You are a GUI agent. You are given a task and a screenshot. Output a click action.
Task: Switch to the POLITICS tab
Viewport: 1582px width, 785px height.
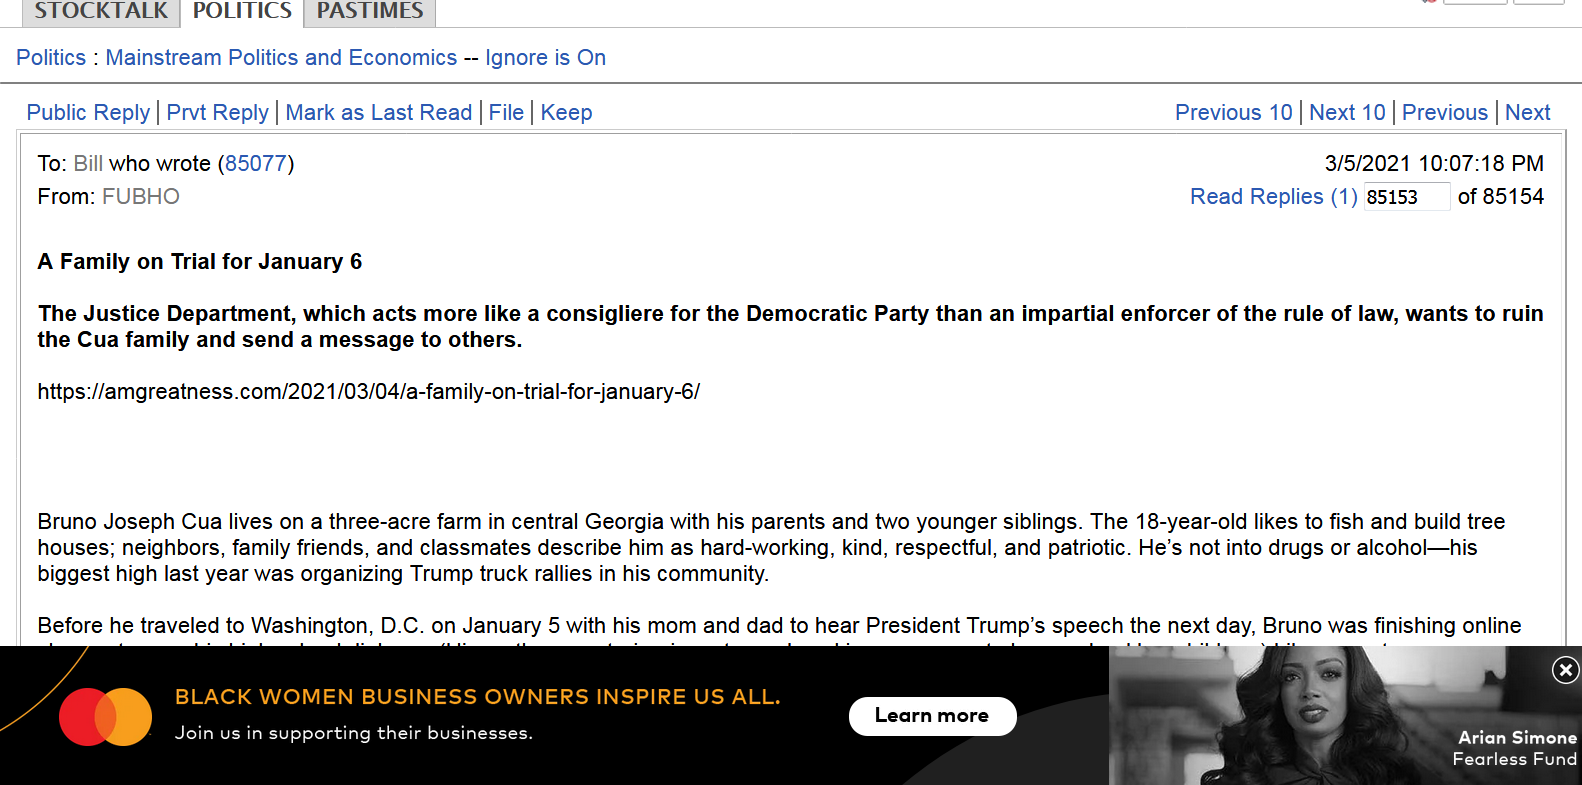pos(242,12)
